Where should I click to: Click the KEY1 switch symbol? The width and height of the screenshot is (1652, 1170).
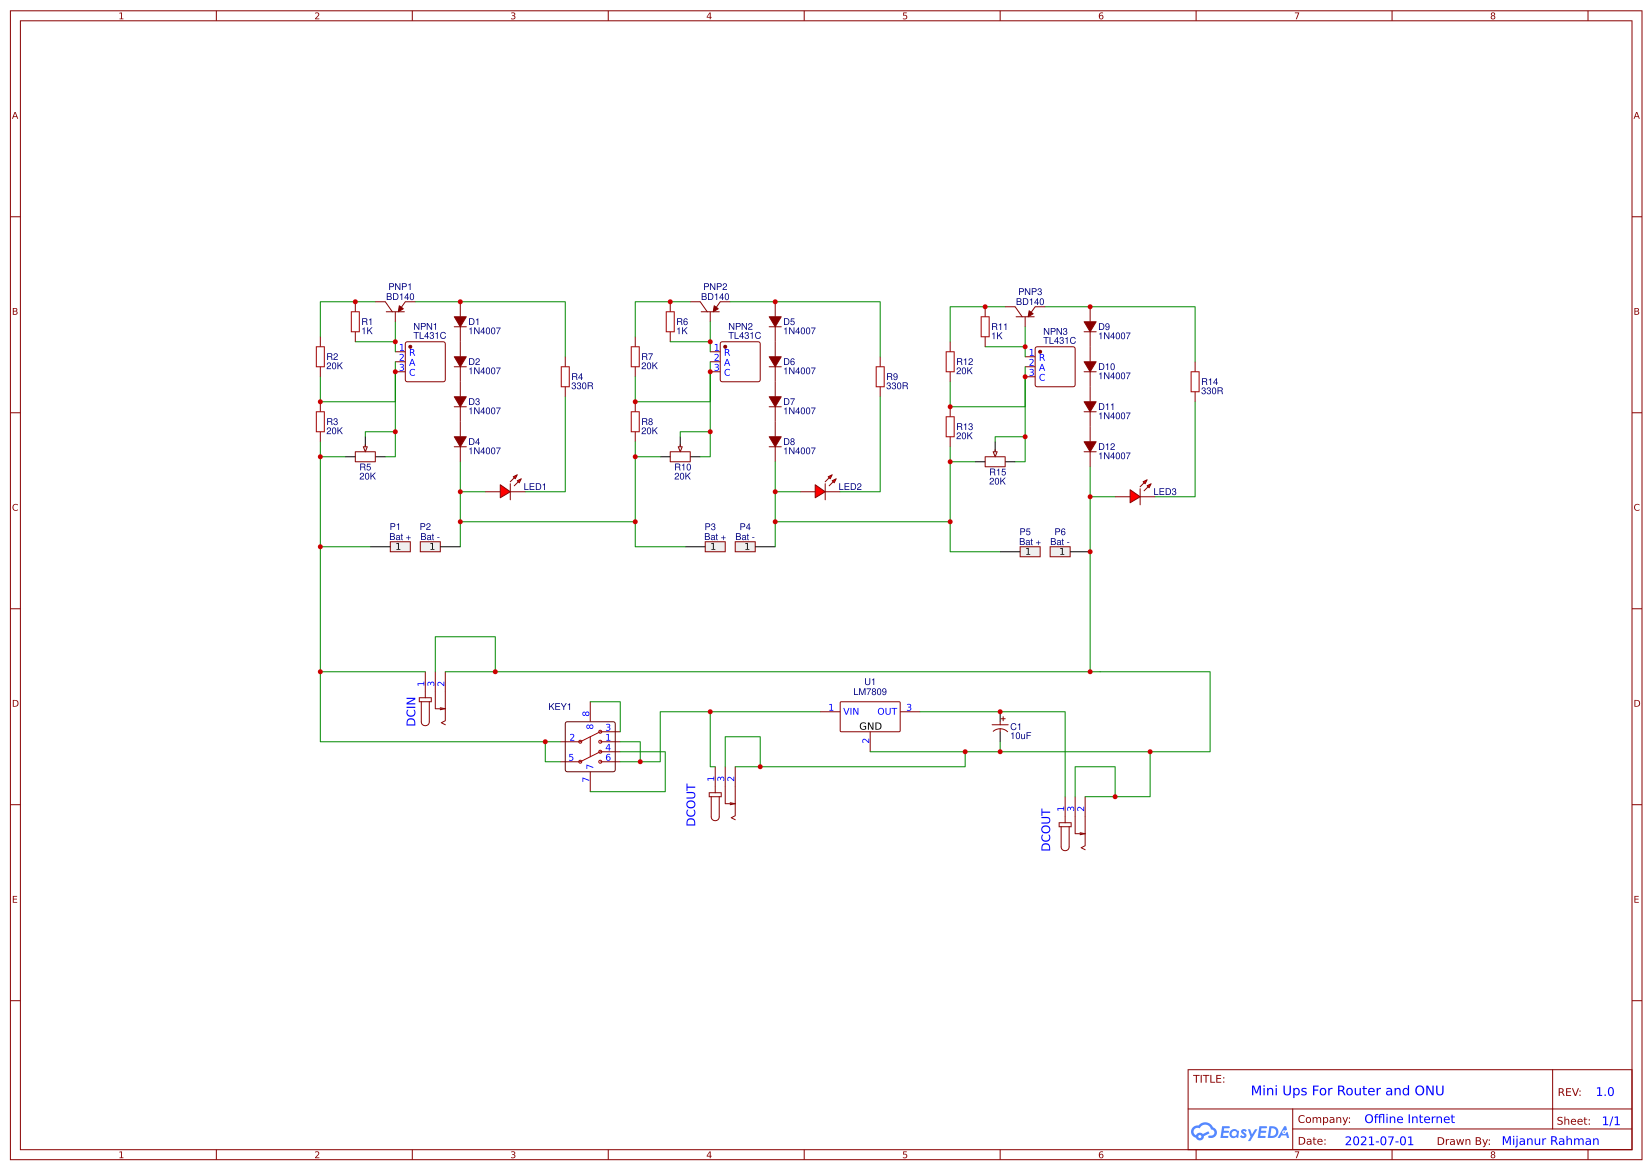tap(590, 746)
